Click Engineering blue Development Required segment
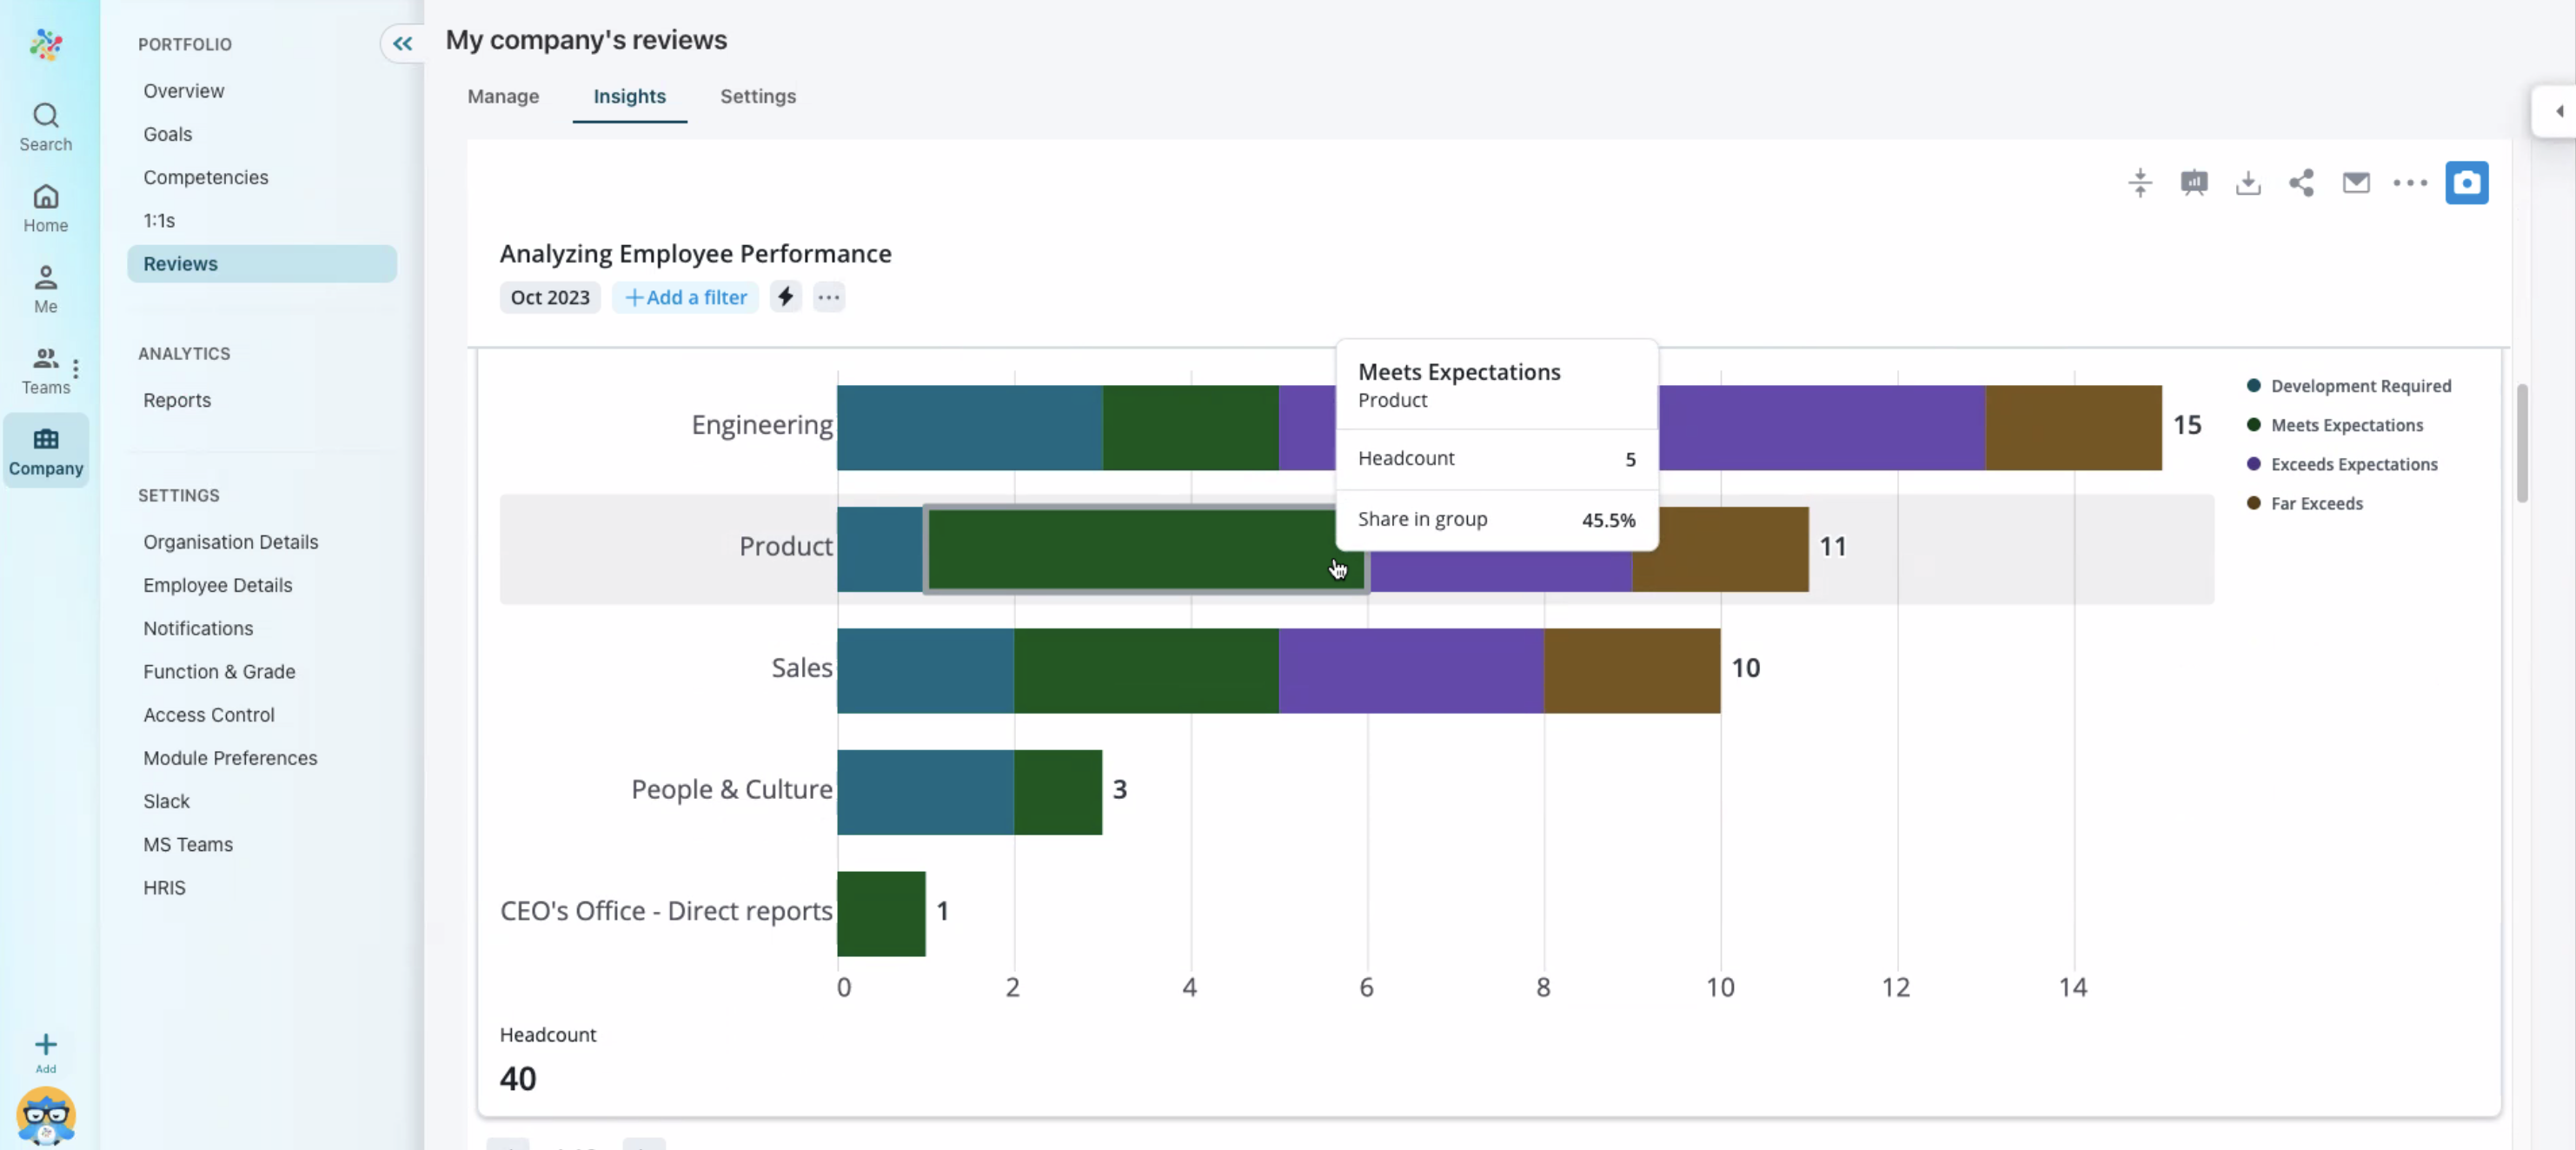This screenshot has width=2576, height=1150. pos(970,428)
